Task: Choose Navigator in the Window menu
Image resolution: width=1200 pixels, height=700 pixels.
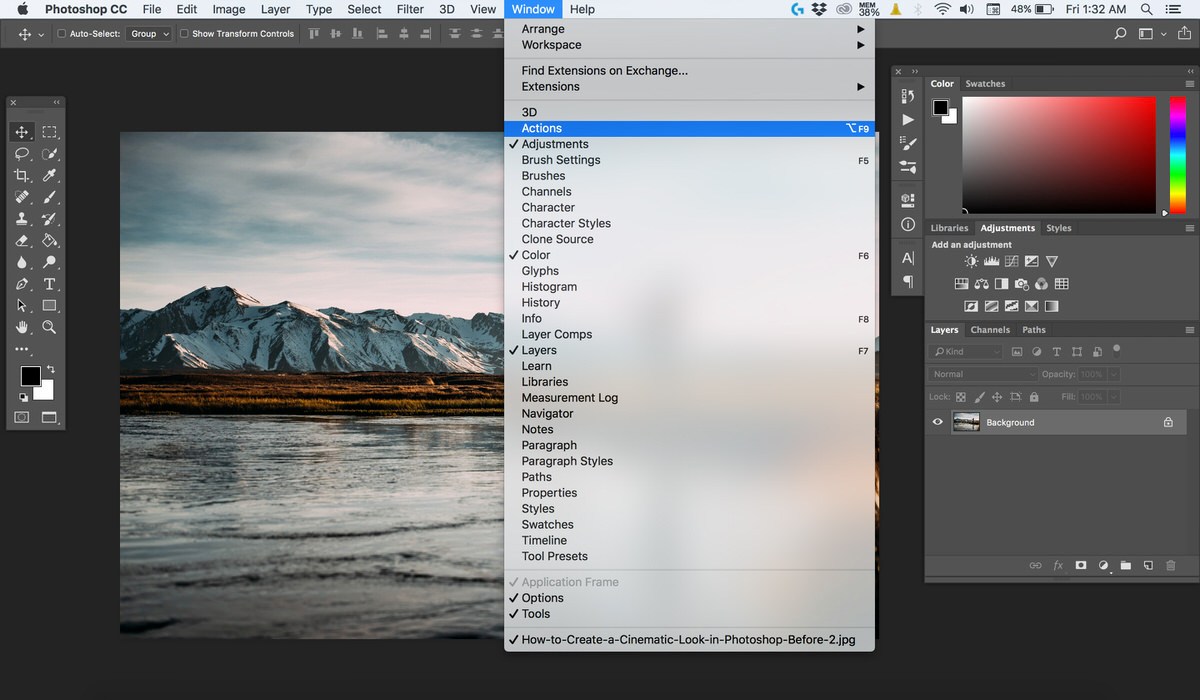Action: pos(689,414)
